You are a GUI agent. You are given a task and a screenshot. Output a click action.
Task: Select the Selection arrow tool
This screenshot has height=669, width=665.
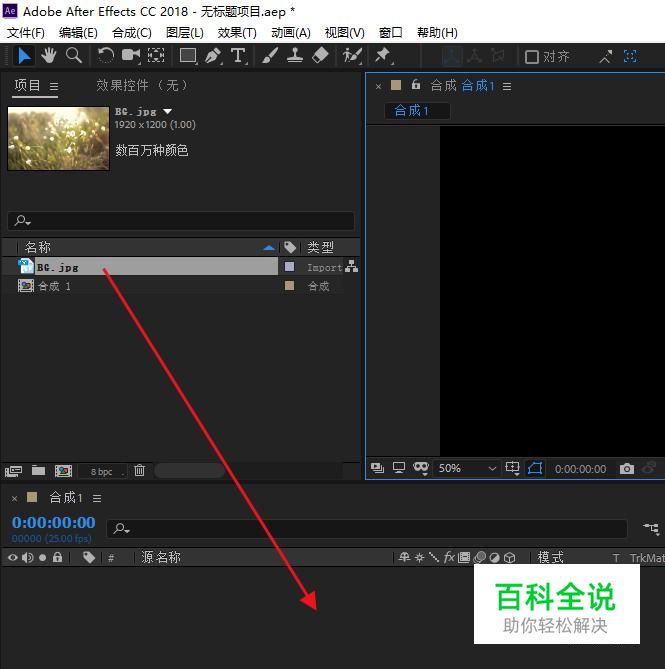(x=23, y=56)
